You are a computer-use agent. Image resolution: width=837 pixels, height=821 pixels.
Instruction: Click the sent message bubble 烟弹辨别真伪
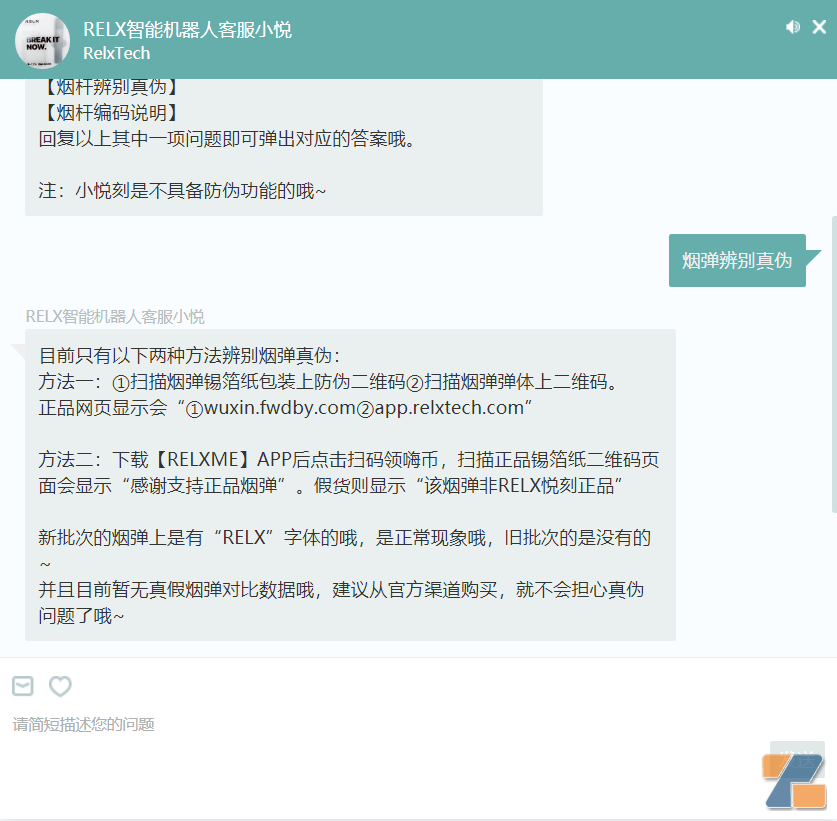737,261
